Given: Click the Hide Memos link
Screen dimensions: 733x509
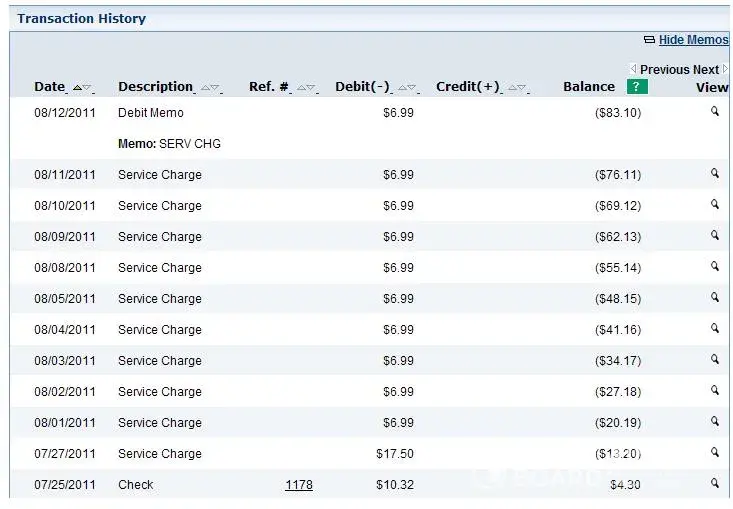Looking at the screenshot, I should 693,40.
